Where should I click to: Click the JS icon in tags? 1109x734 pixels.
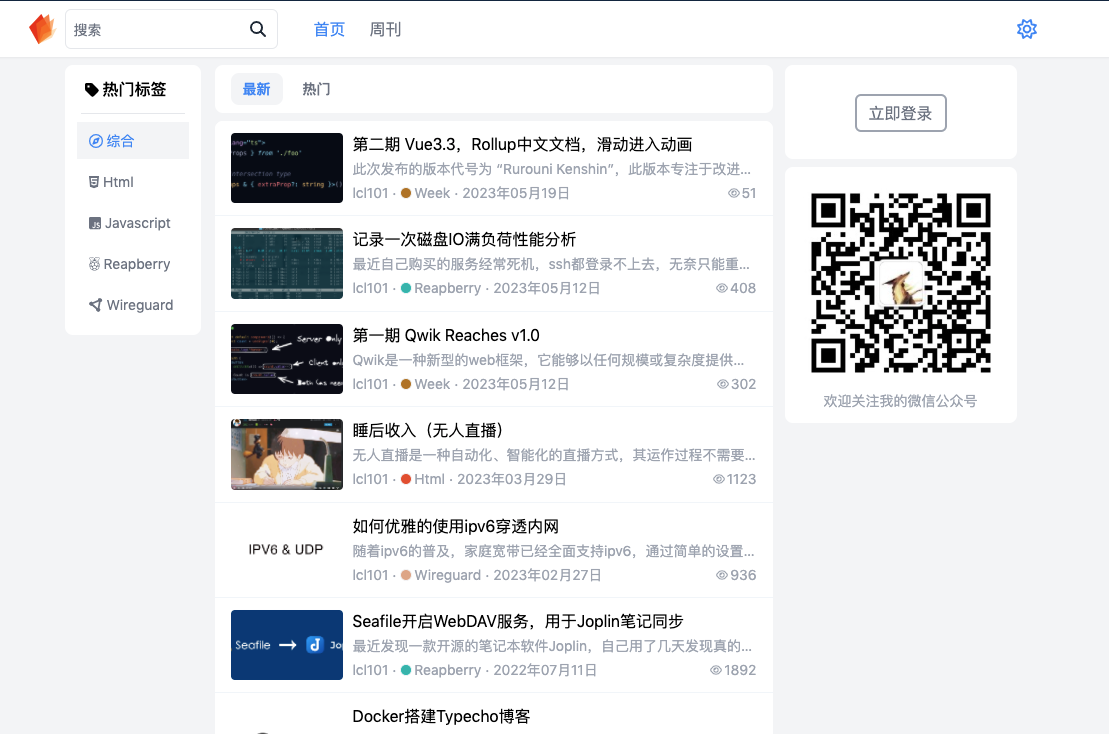(95, 223)
